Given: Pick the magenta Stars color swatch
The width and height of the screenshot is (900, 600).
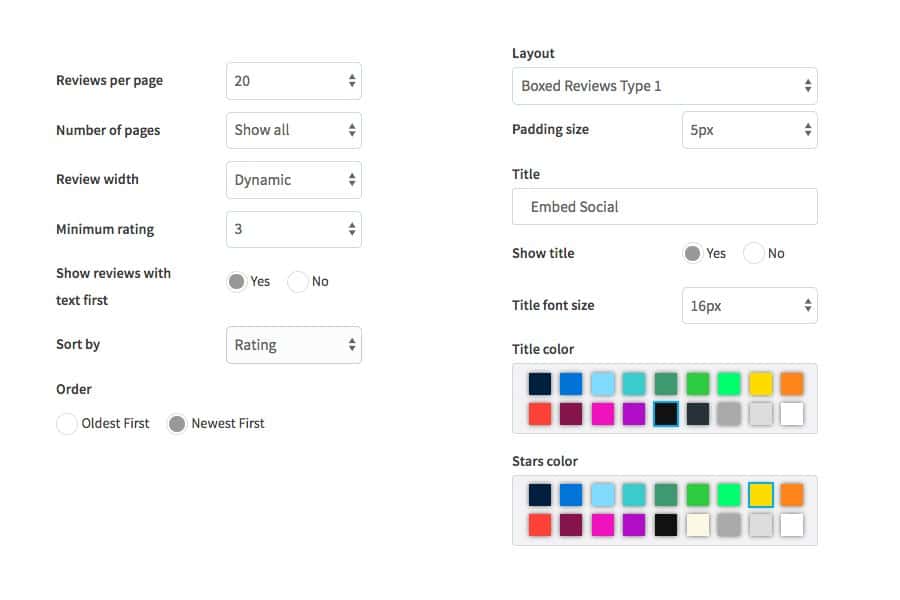Looking at the screenshot, I should click(603, 525).
